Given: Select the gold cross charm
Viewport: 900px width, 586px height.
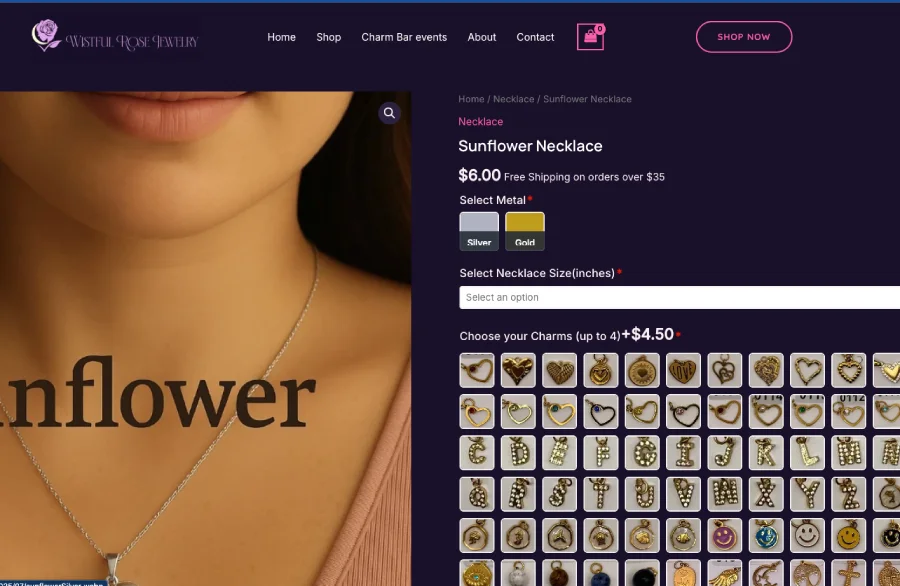Looking at the screenshot, I should coord(848,573).
